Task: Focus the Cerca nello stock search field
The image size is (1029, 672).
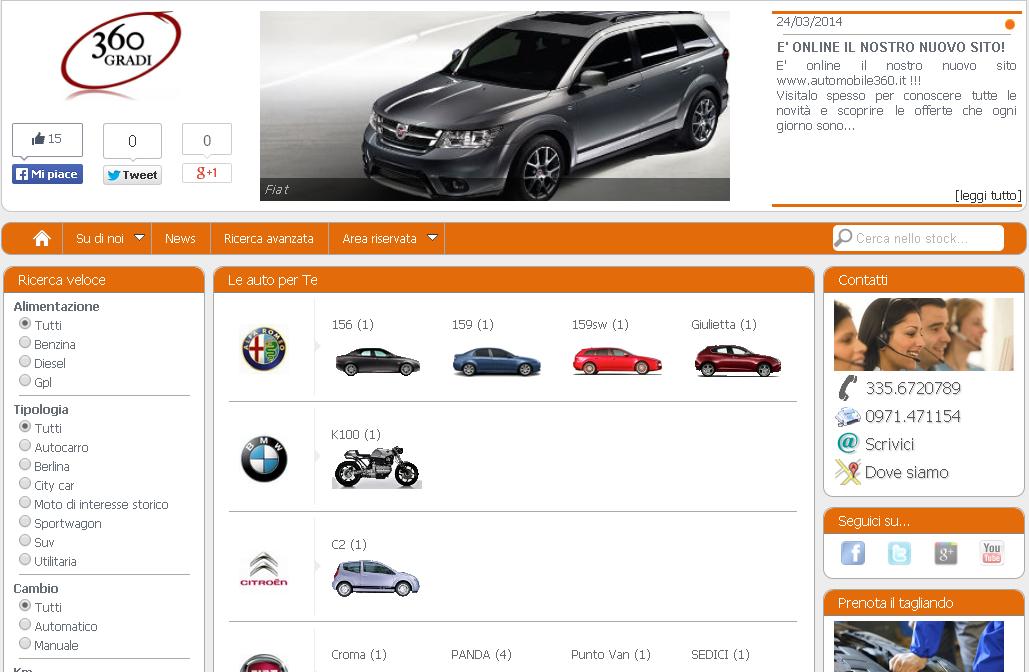Action: pos(919,238)
